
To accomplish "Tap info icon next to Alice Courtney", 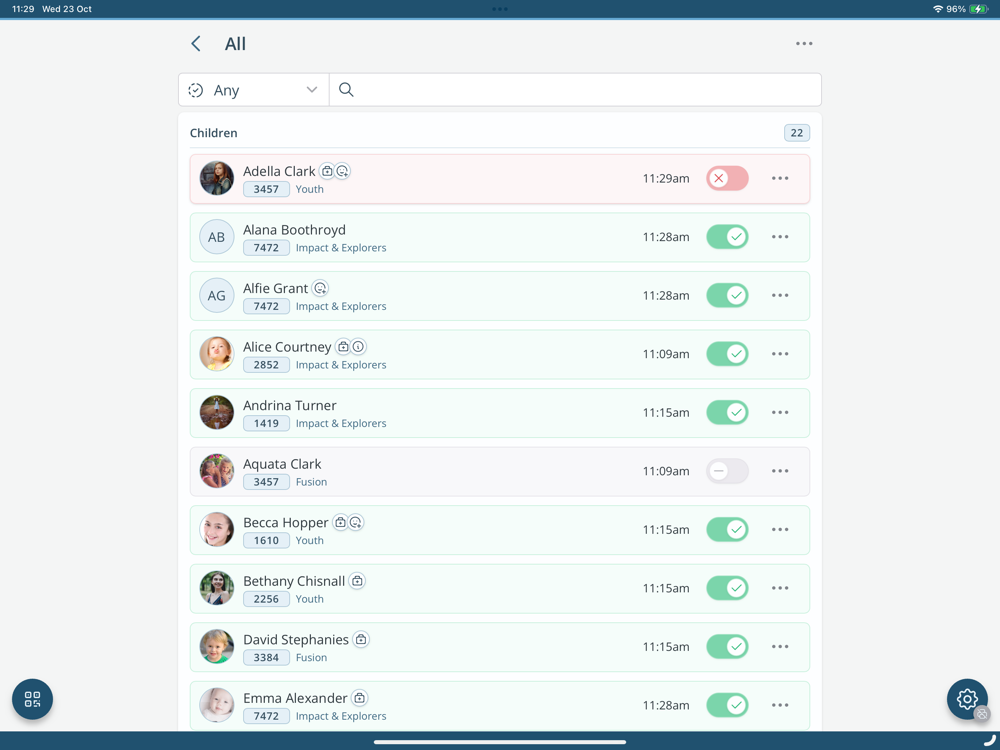I will click(x=359, y=347).
